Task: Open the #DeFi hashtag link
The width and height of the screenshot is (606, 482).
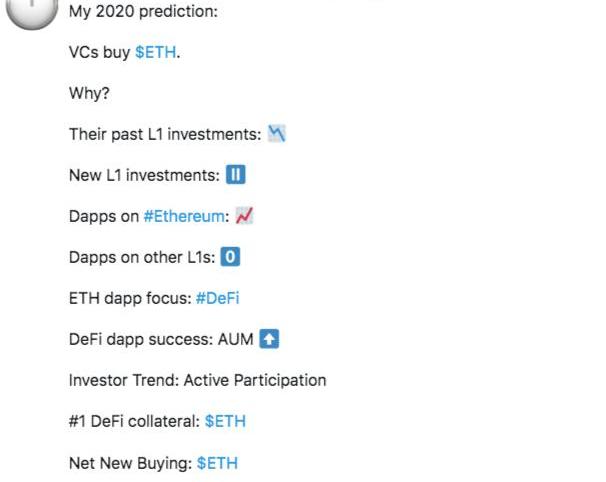Action: [218, 298]
